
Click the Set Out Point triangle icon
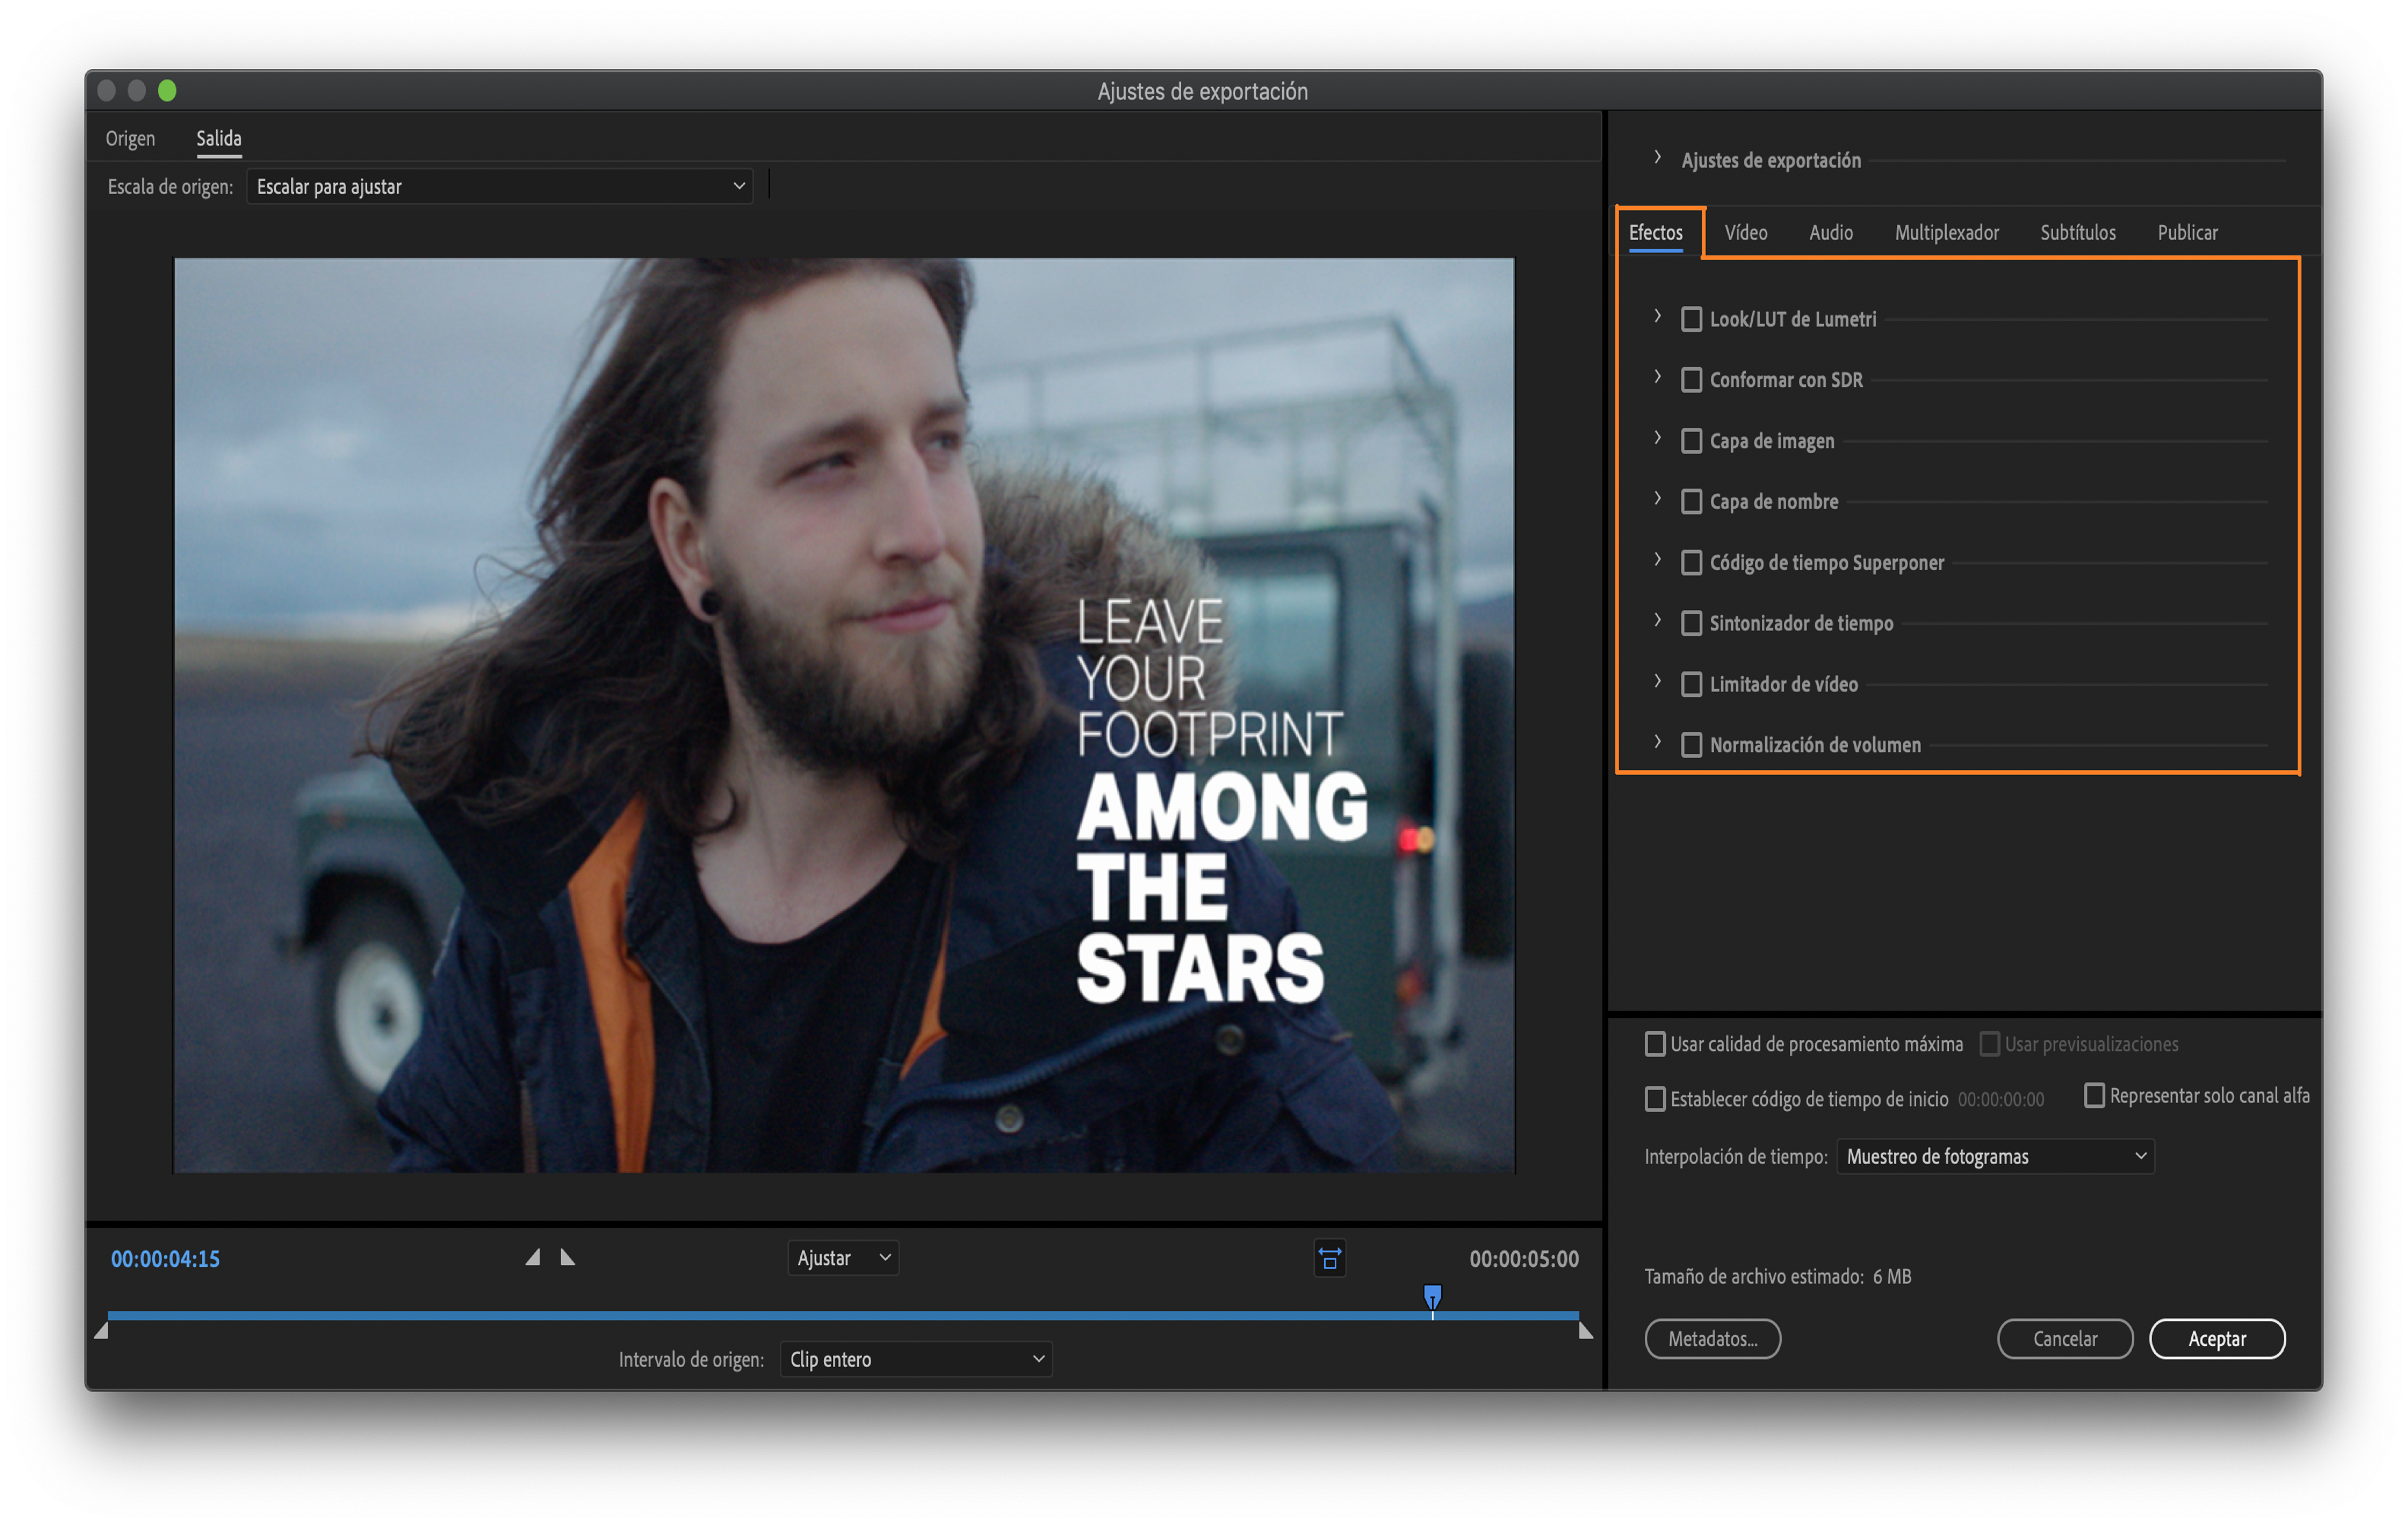click(567, 1257)
